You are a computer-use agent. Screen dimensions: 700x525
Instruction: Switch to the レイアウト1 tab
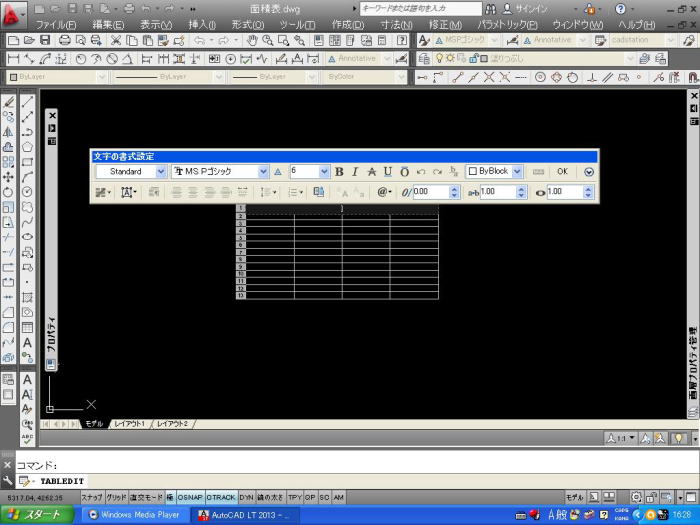(130, 424)
